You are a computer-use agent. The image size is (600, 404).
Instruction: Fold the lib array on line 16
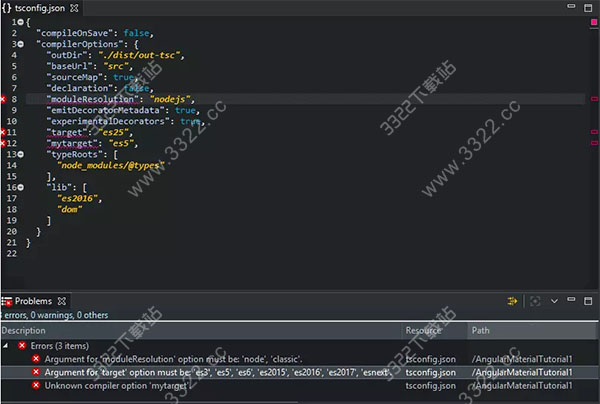[19, 187]
